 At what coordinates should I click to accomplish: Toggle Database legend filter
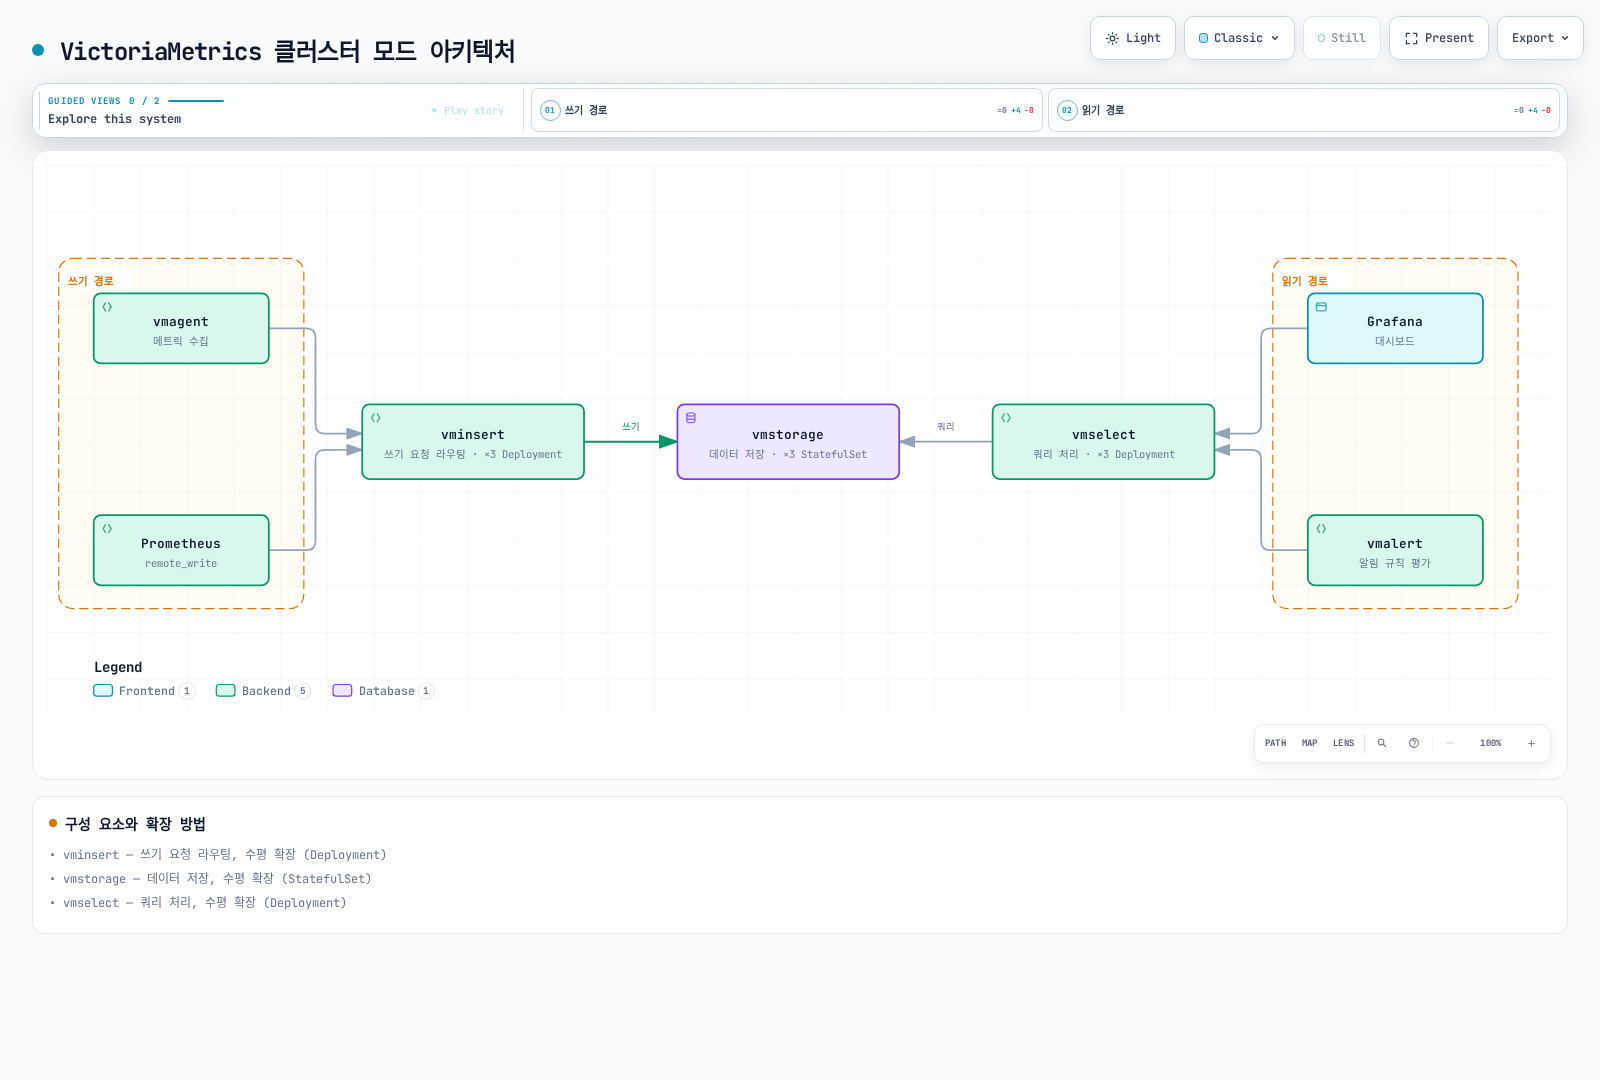(383, 691)
